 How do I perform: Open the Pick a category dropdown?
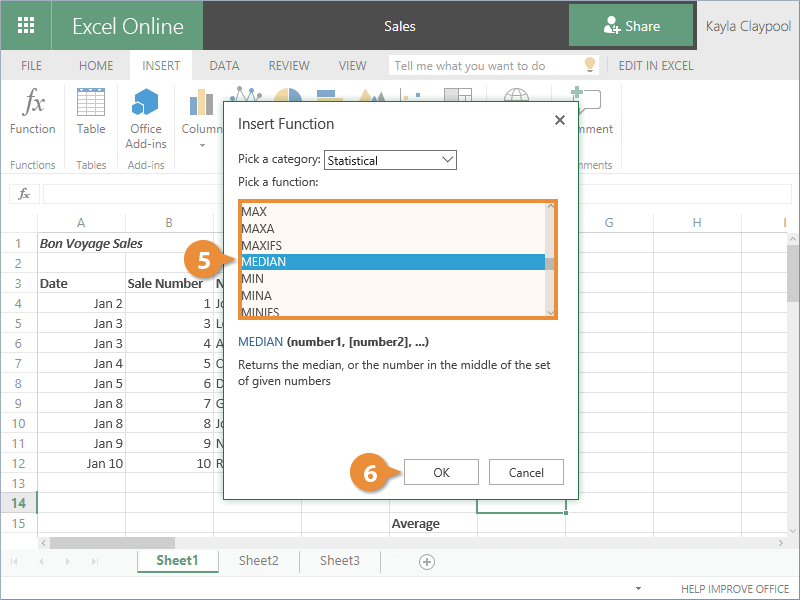390,160
